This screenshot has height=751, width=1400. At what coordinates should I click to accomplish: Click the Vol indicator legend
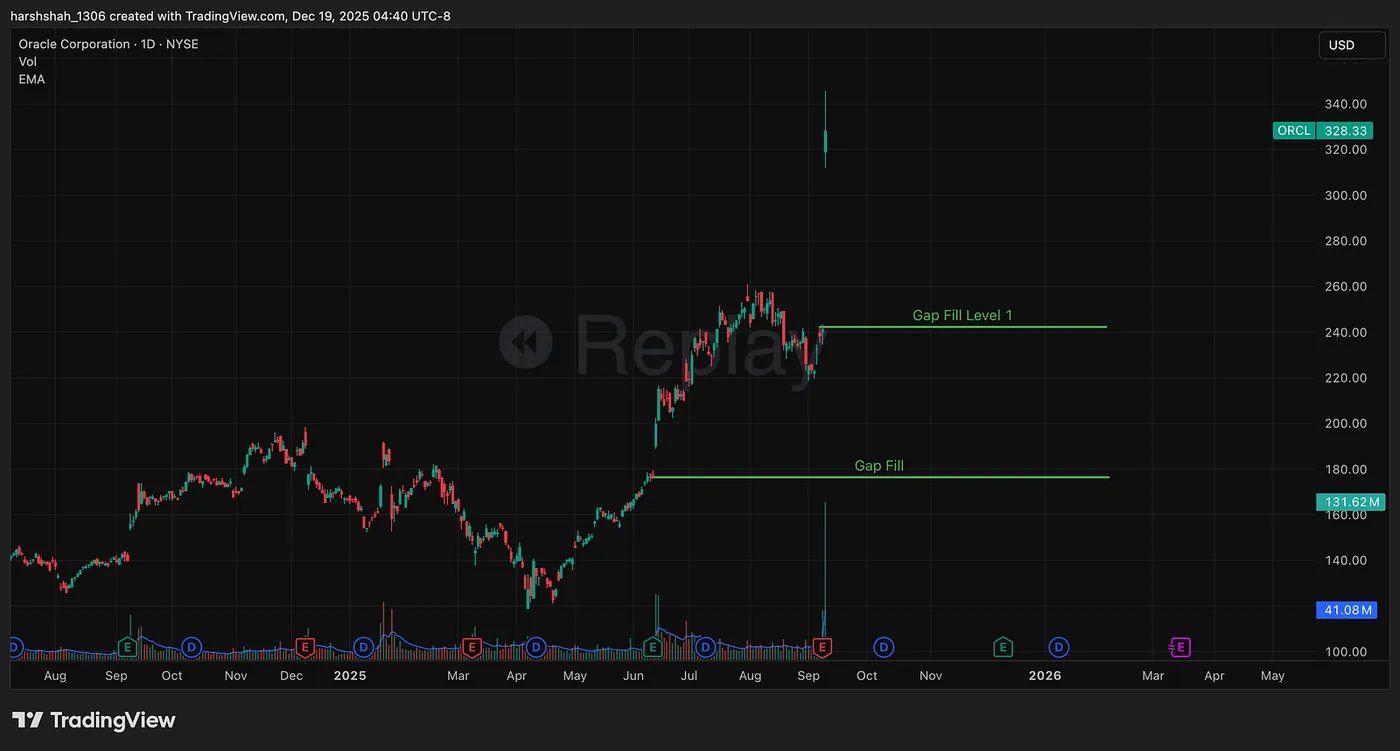click(27, 62)
